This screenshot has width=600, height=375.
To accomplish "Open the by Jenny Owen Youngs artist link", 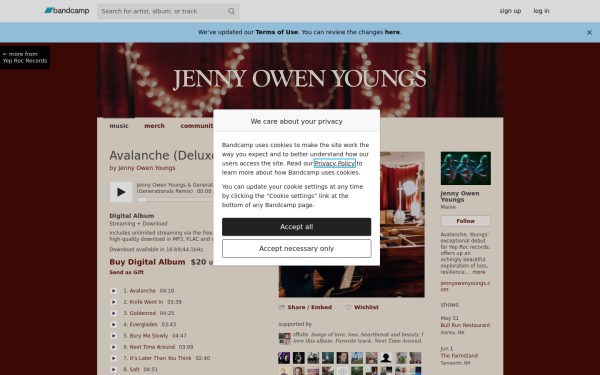I will point(147,168).
